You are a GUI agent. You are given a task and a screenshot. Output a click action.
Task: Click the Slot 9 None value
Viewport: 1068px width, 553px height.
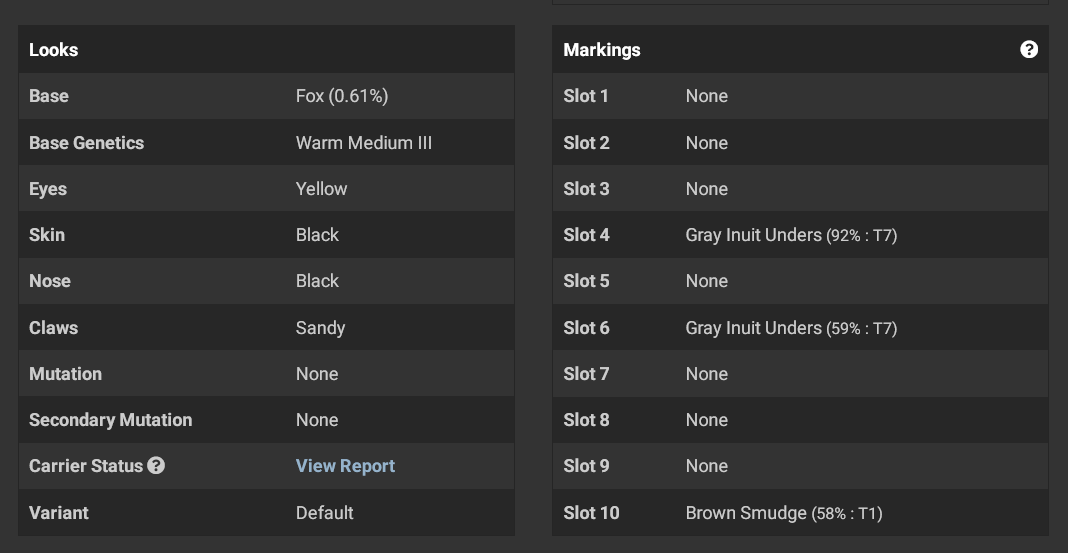706,466
